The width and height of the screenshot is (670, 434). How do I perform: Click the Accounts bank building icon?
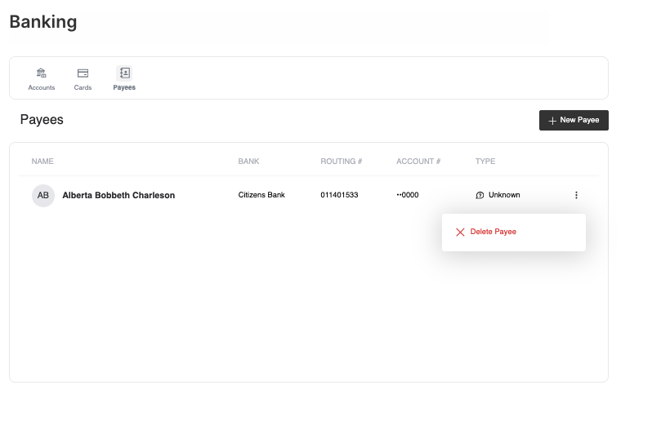(41, 73)
